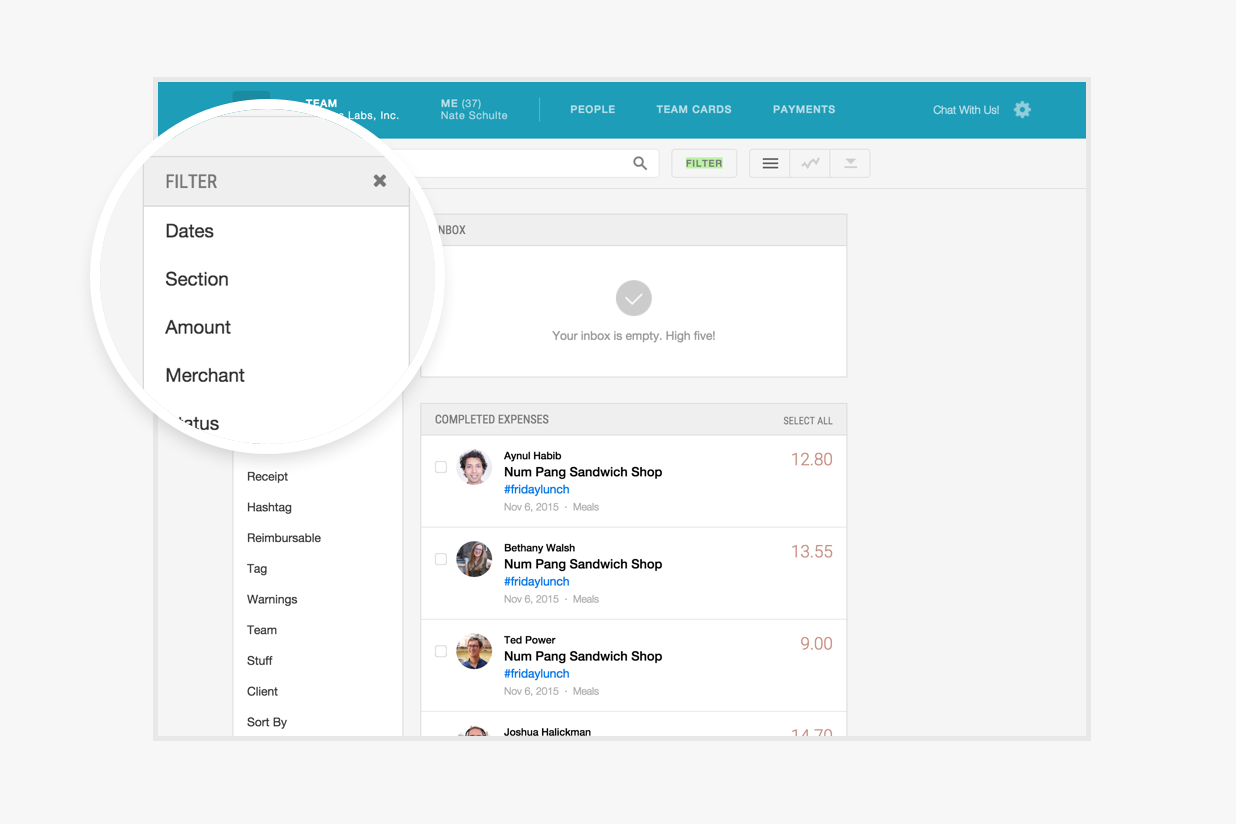This screenshot has height=824, width=1236.
Task: Check Aynul Habib's expense checkbox
Action: 441,467
